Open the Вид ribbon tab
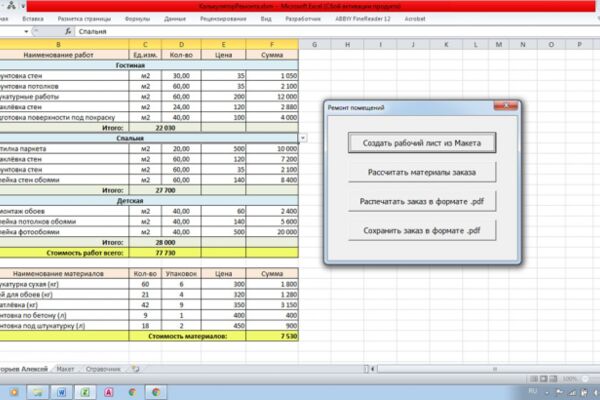The height and width of the screenshot is (400, 600). click(266, 19)
